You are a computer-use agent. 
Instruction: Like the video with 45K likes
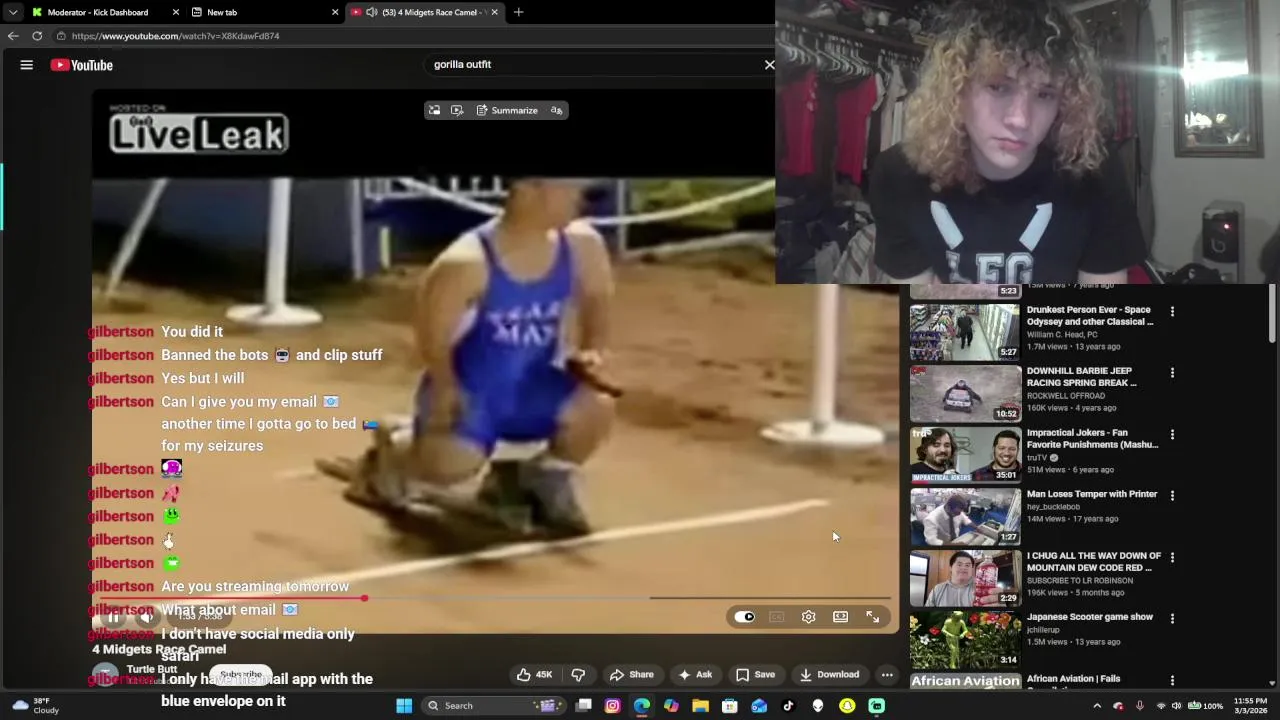[534, 675]
